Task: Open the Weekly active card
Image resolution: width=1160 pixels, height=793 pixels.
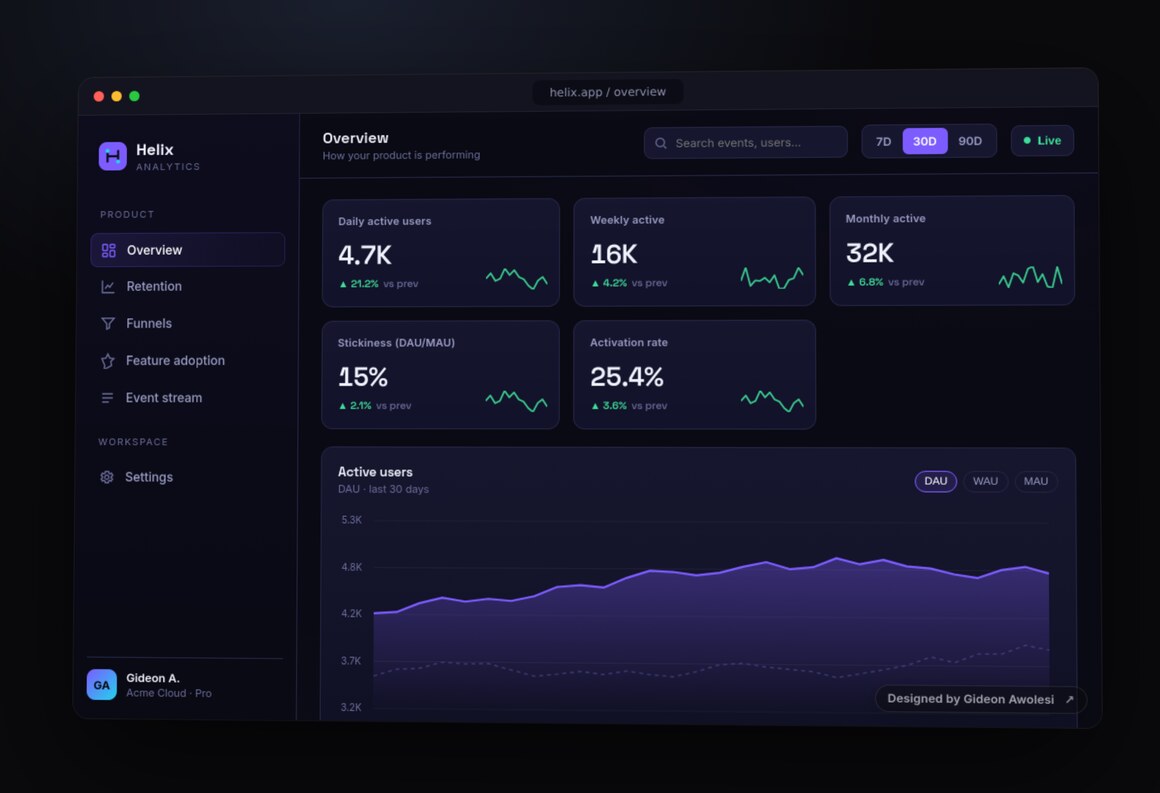Action: 695,252
